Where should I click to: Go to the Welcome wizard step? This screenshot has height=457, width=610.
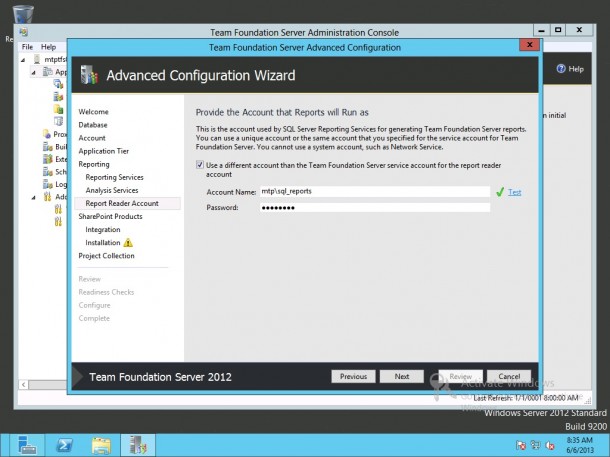(x=93, y=112)
